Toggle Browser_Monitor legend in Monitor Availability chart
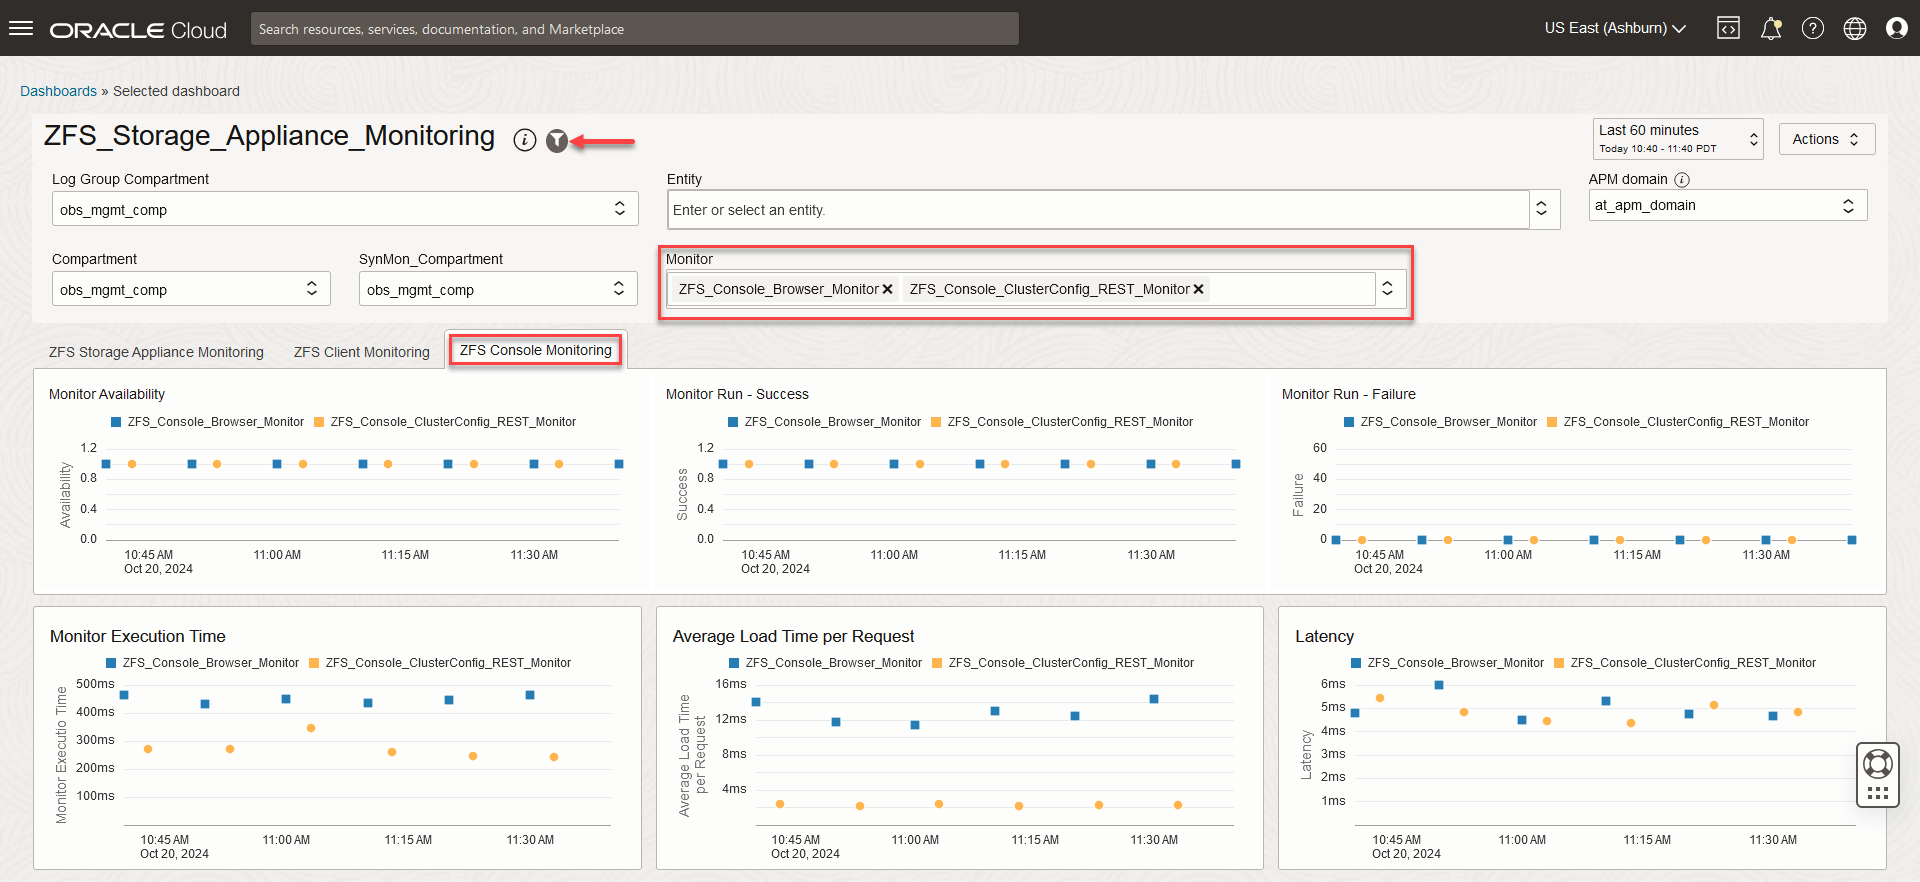Viewport: 1920px width, 882px height. pyautogui.click(x=208, y=422)
